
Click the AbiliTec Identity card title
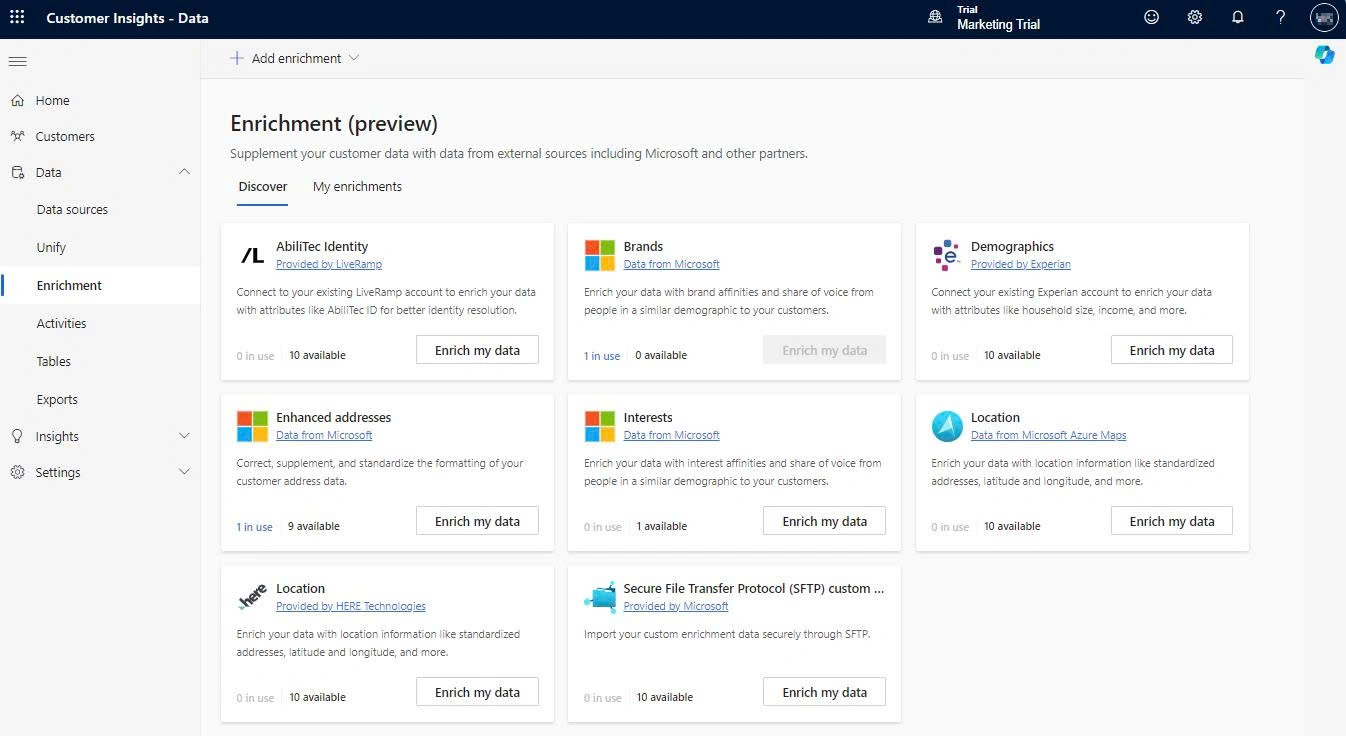[322, 247]
